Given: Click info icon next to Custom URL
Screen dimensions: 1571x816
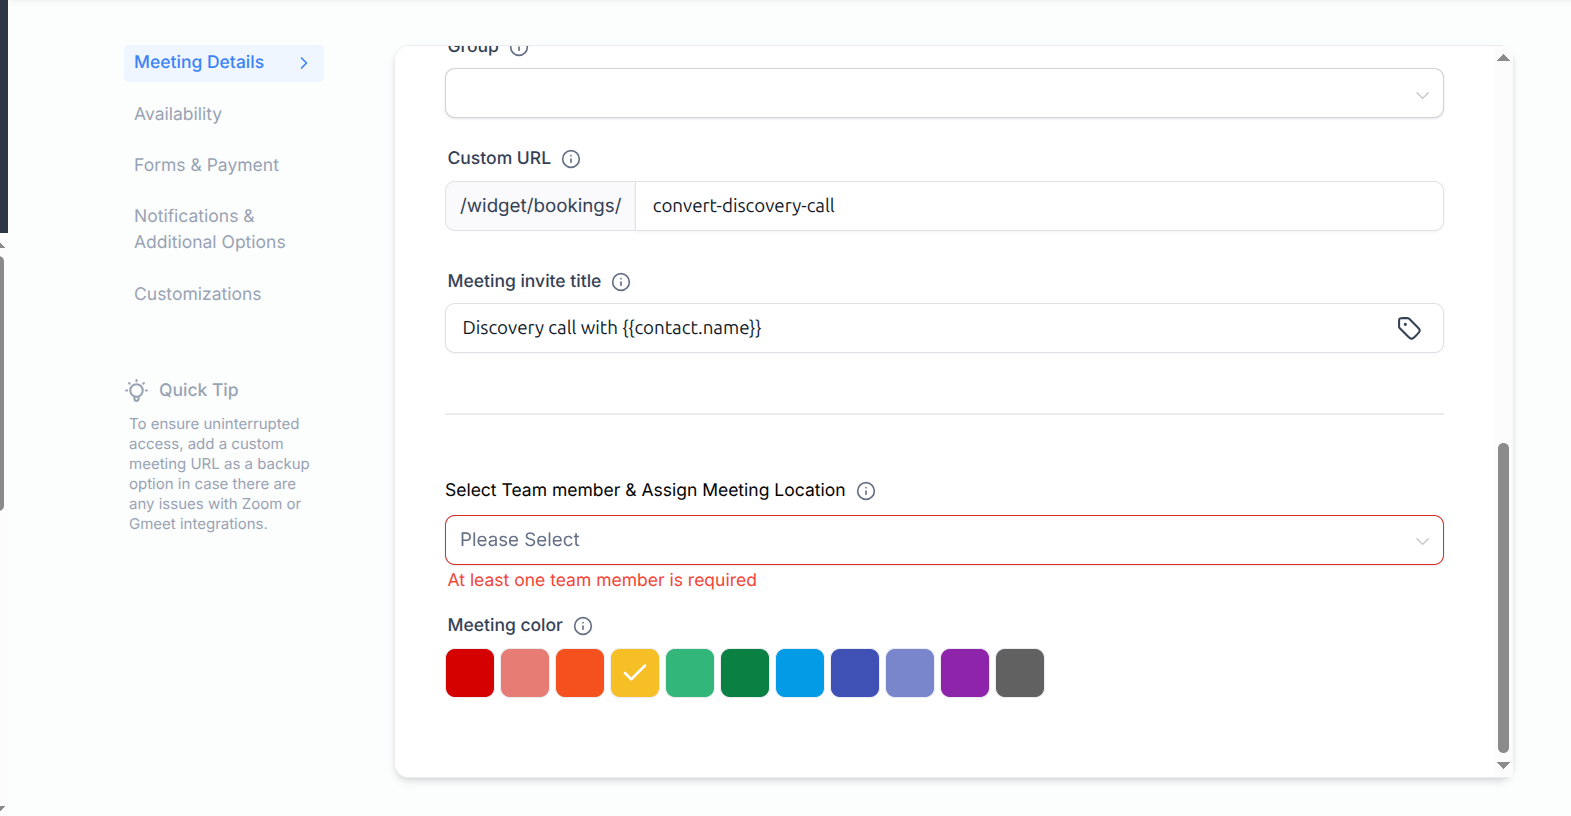Looking at the screenshot, I should [x=571, y=159].
